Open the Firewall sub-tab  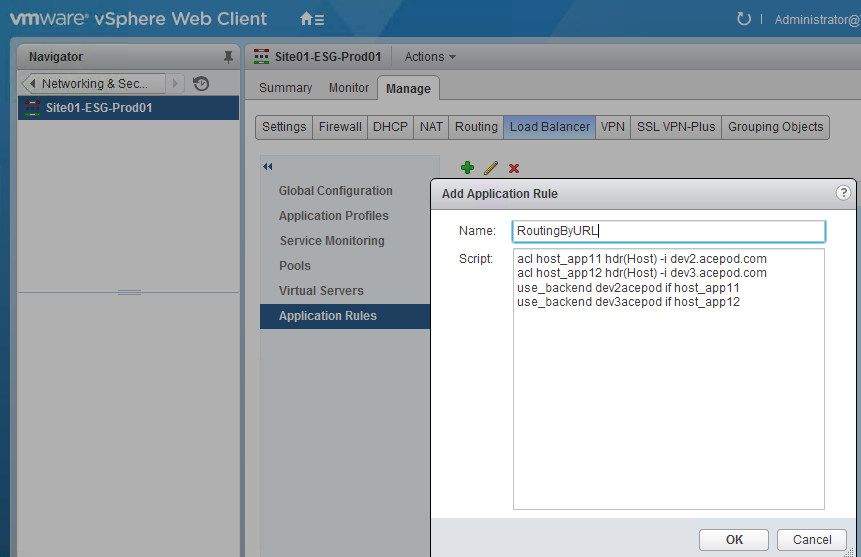[340, 127]
